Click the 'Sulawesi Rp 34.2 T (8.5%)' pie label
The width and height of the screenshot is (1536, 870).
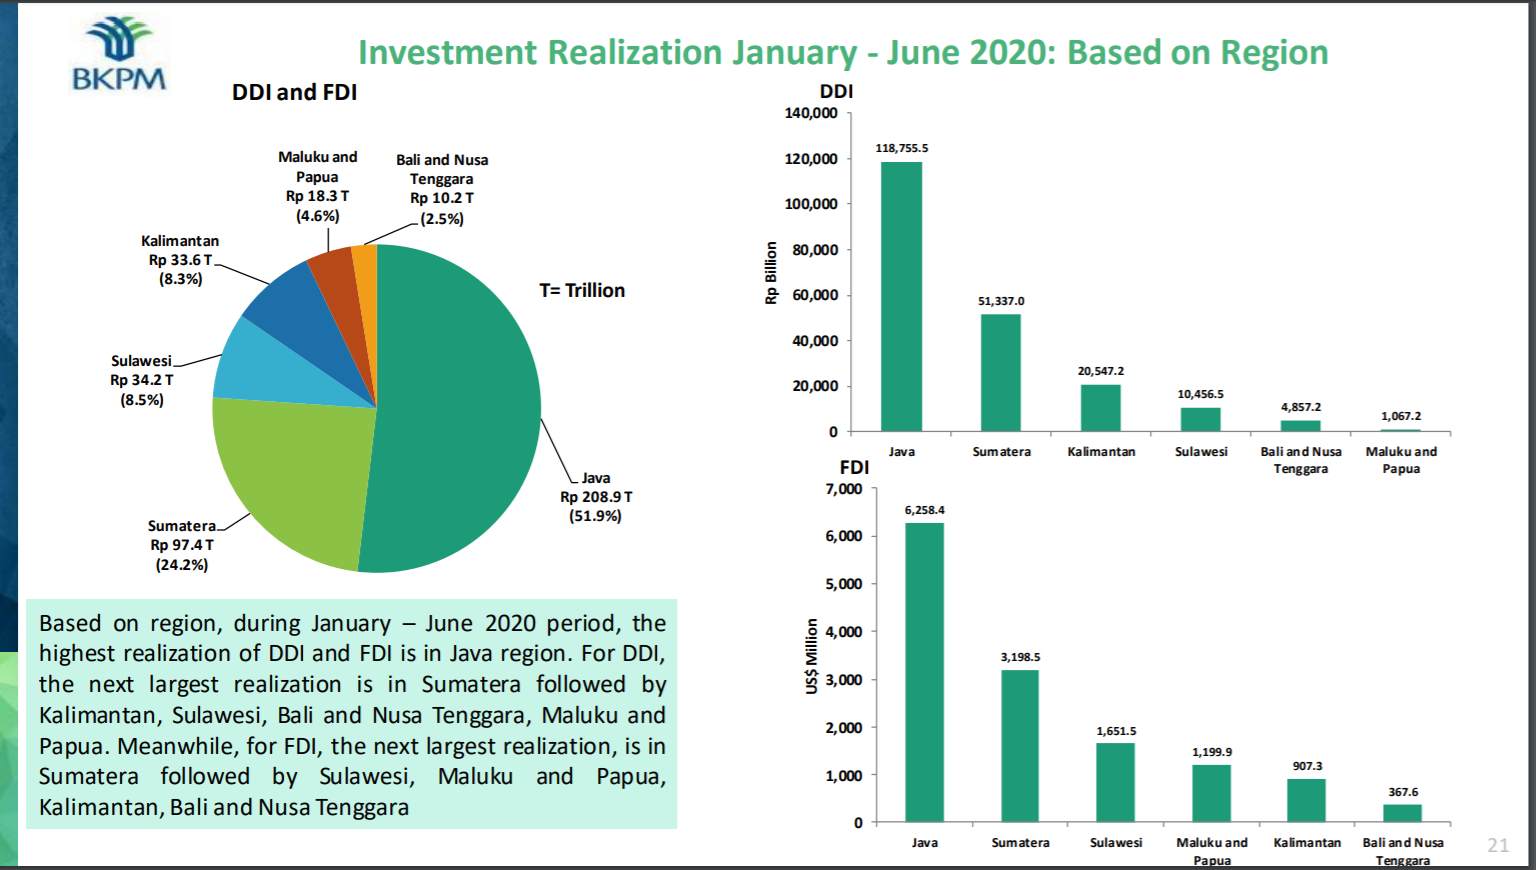coord(142,380)
